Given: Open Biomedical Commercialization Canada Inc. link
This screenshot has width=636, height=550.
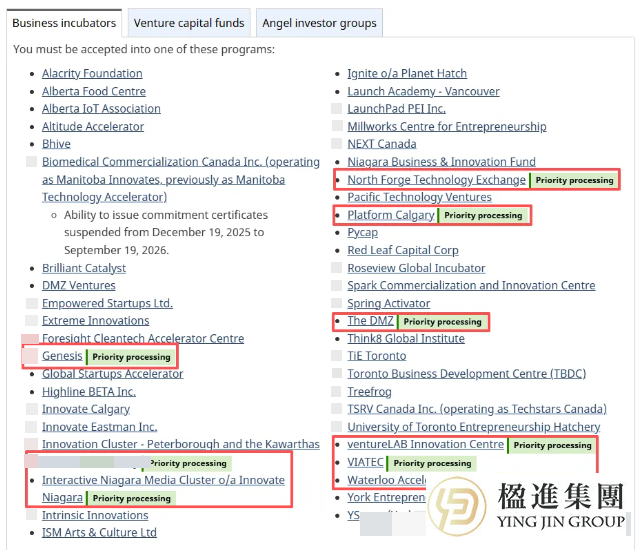Looking at the screenshot, I should (181, 179).
